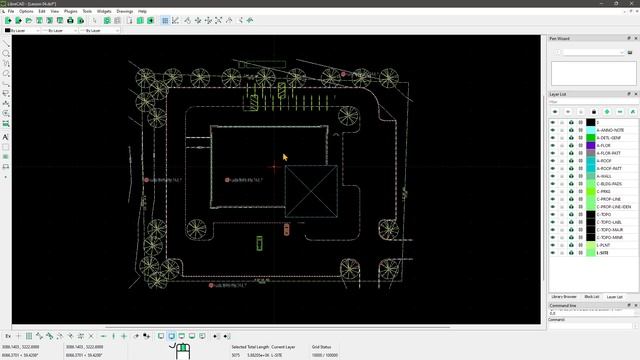Switch to the Layer List tab
Viewport: 640px width, 360px height.
click(614, 297)
